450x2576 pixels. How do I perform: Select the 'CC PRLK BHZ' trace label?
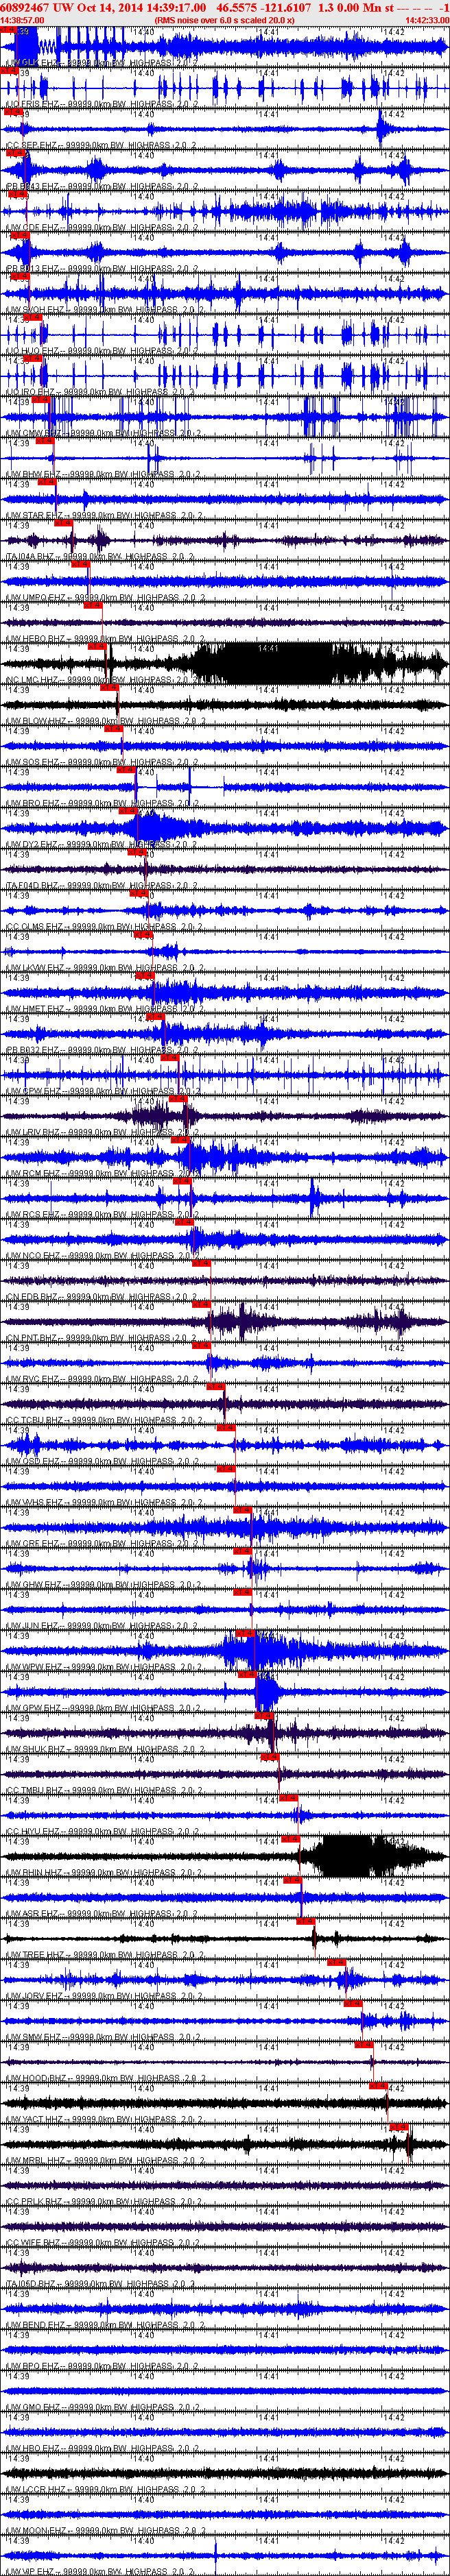pyautogui.click(x=103, y=2201)
